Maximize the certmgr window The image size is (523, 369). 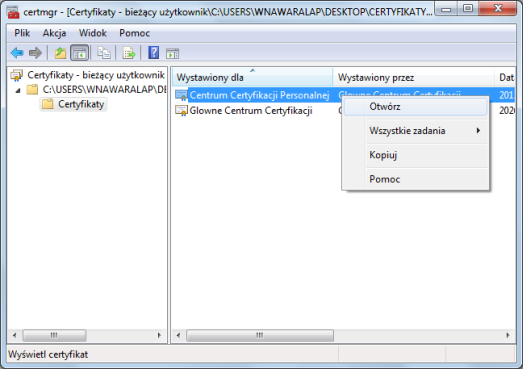pyautogui.click(x=468, y=8)
